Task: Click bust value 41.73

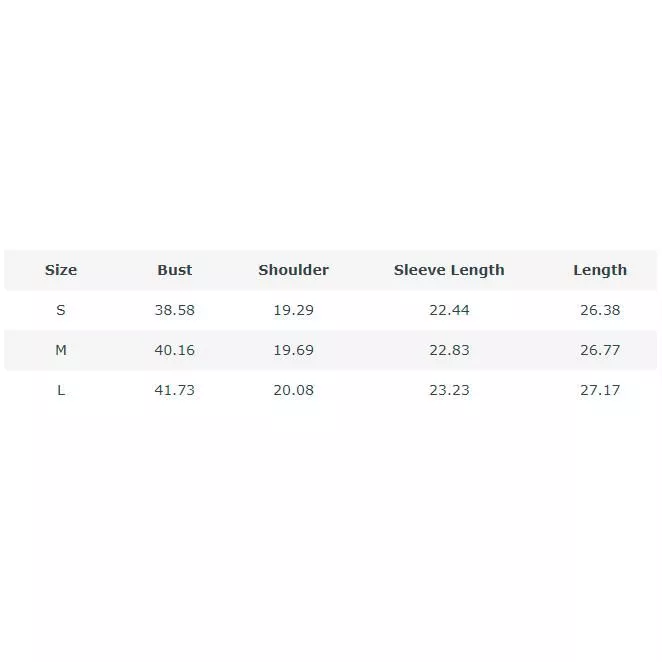Action: tap(175, 390)
